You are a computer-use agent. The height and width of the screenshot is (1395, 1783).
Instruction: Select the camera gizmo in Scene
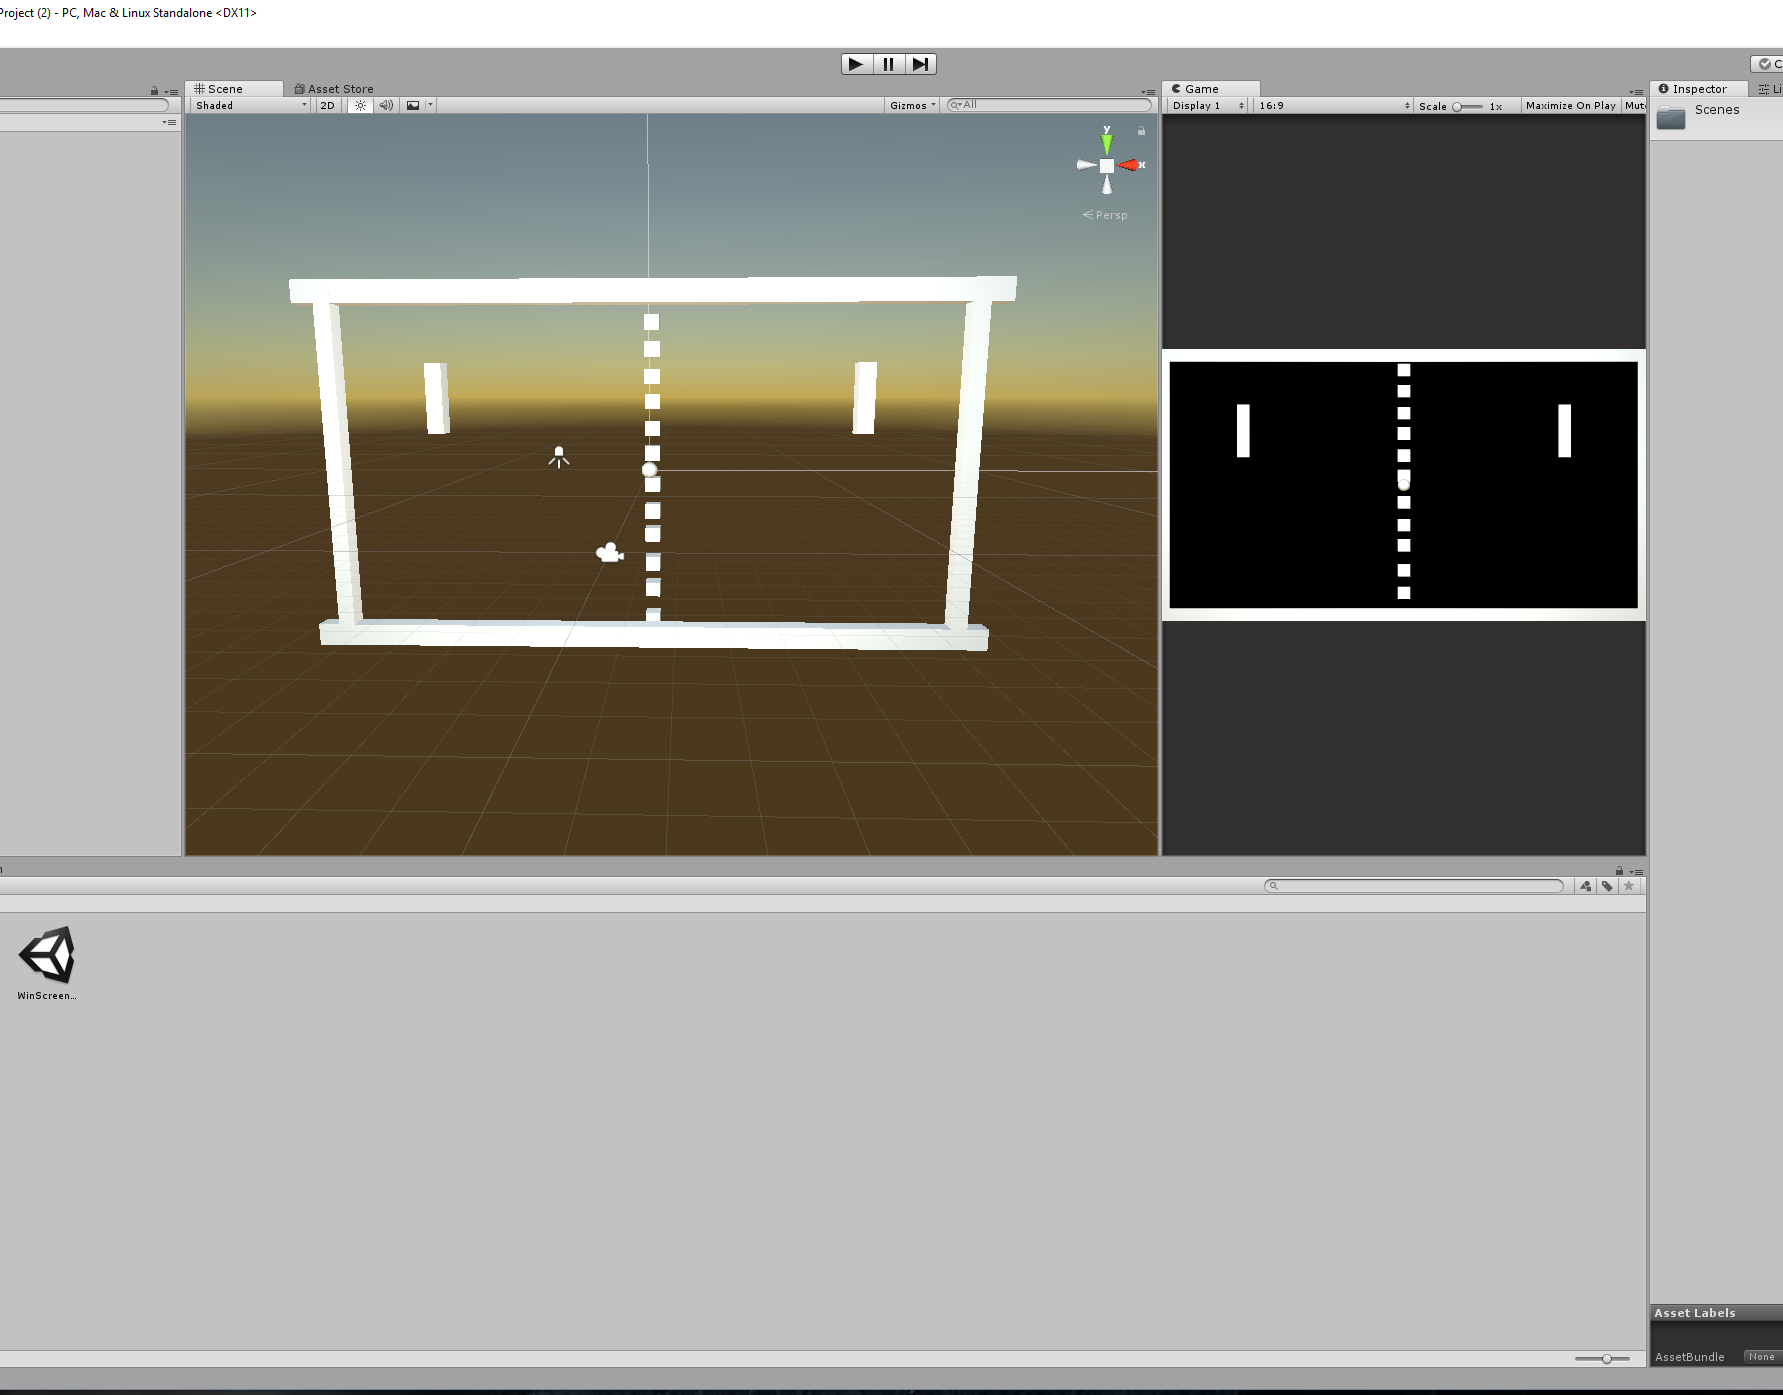tap(609, 552)
